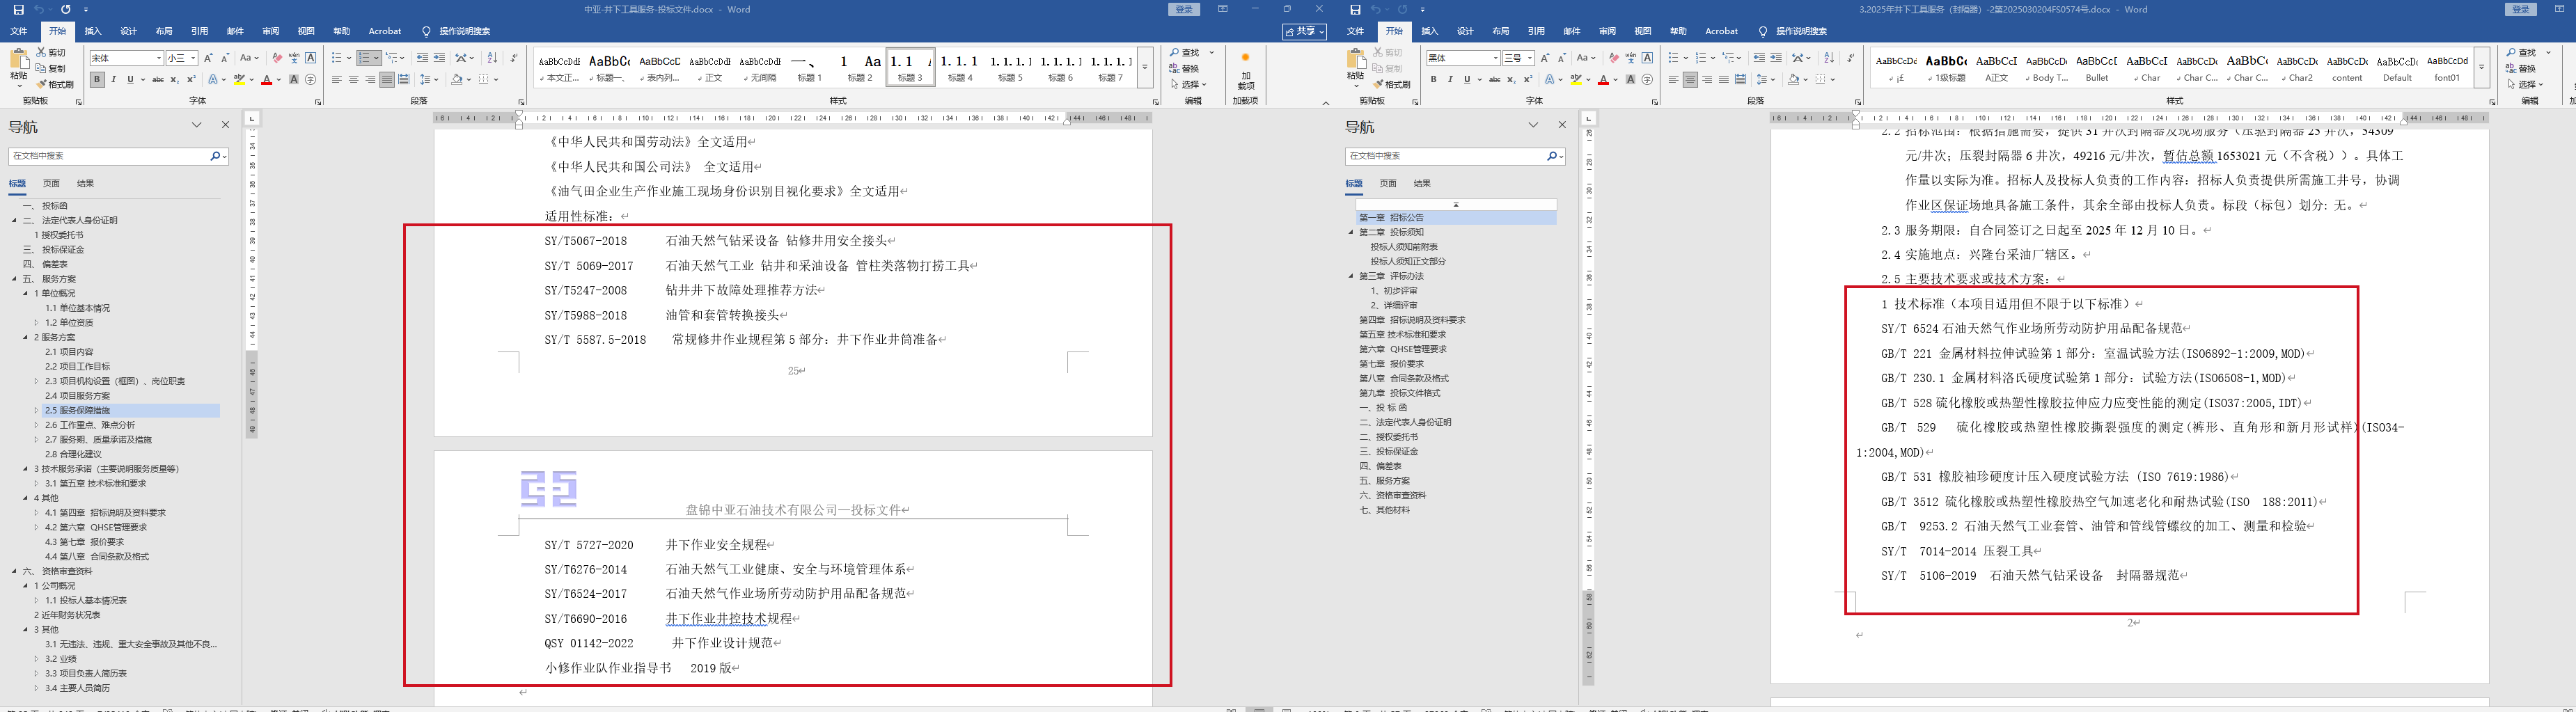
Task: Toggle center alignment in the right window
Action: [x=1690, y=80]
